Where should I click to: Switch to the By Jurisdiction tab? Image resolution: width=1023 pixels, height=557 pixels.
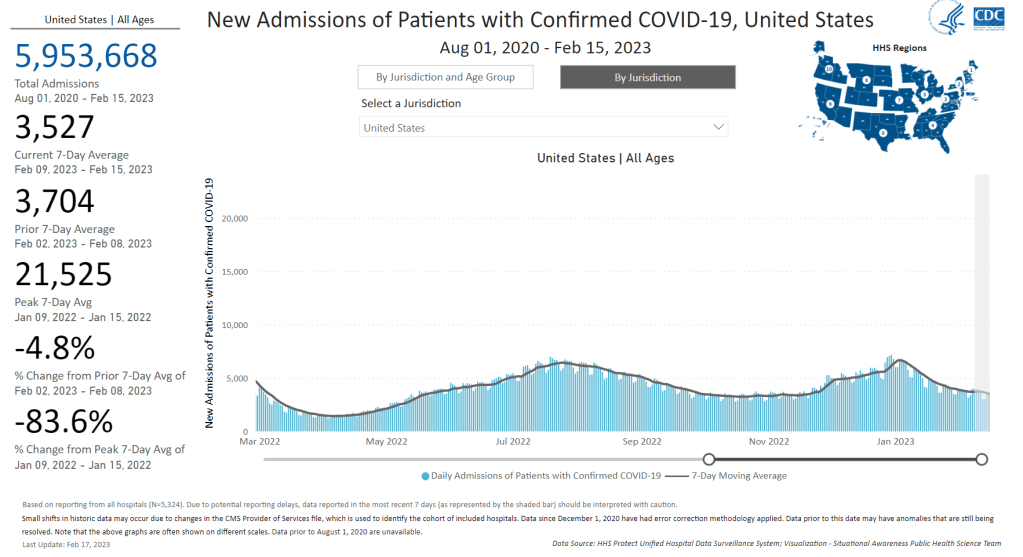(x=648, y=78)
